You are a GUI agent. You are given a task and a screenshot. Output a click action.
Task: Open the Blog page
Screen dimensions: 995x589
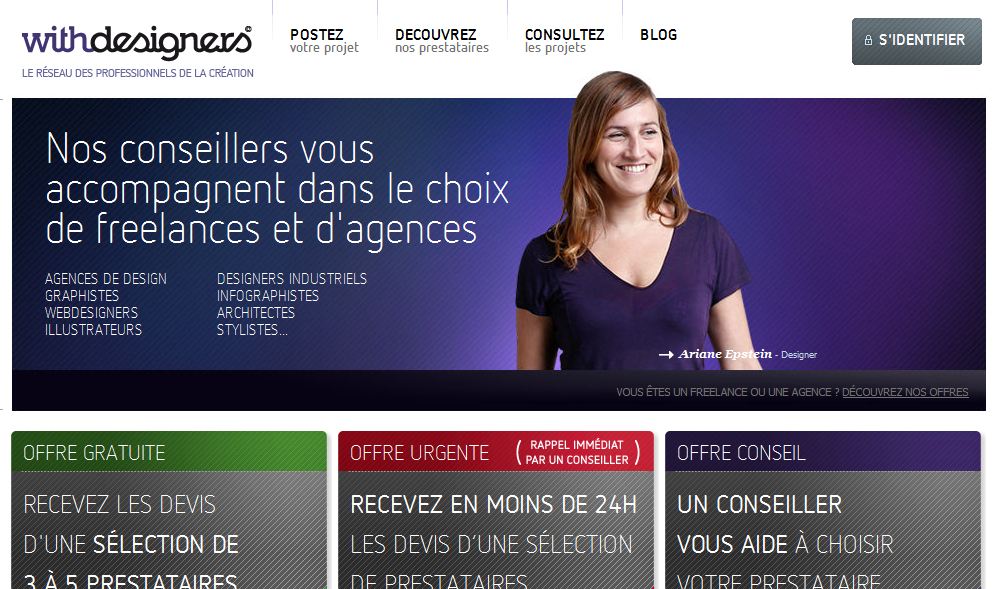point(658,35)
